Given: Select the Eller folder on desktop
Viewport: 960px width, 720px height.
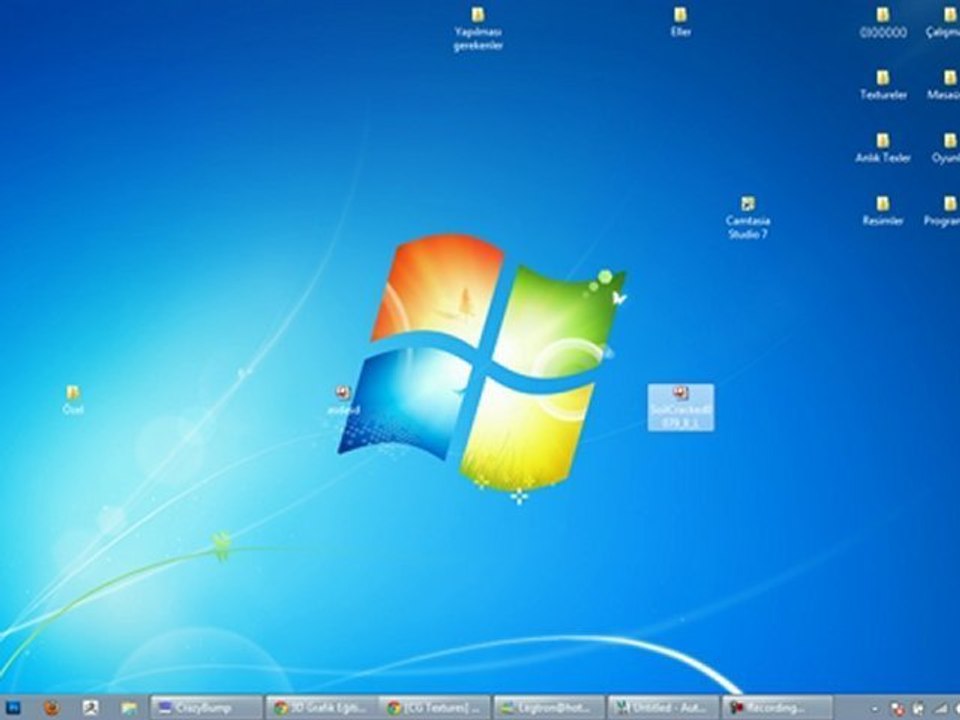Looking at the screenshot, I should click(680, 22).
